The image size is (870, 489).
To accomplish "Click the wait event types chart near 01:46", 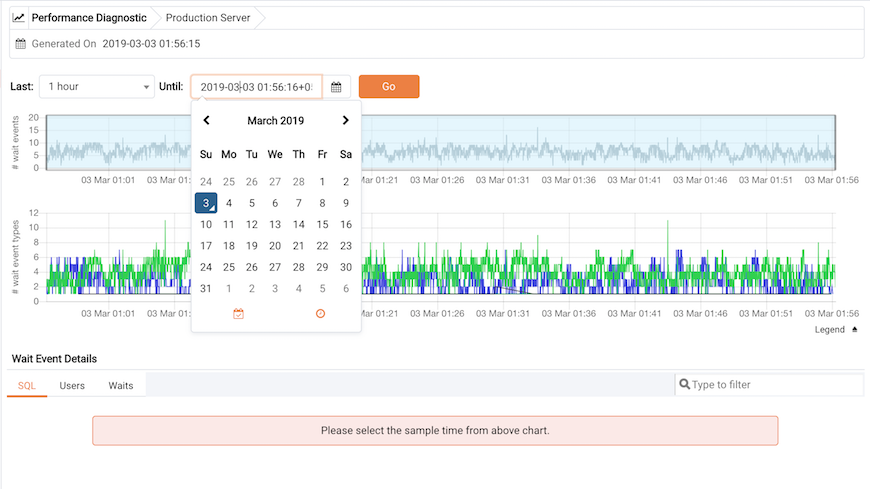I will click(x=700, y=258).
